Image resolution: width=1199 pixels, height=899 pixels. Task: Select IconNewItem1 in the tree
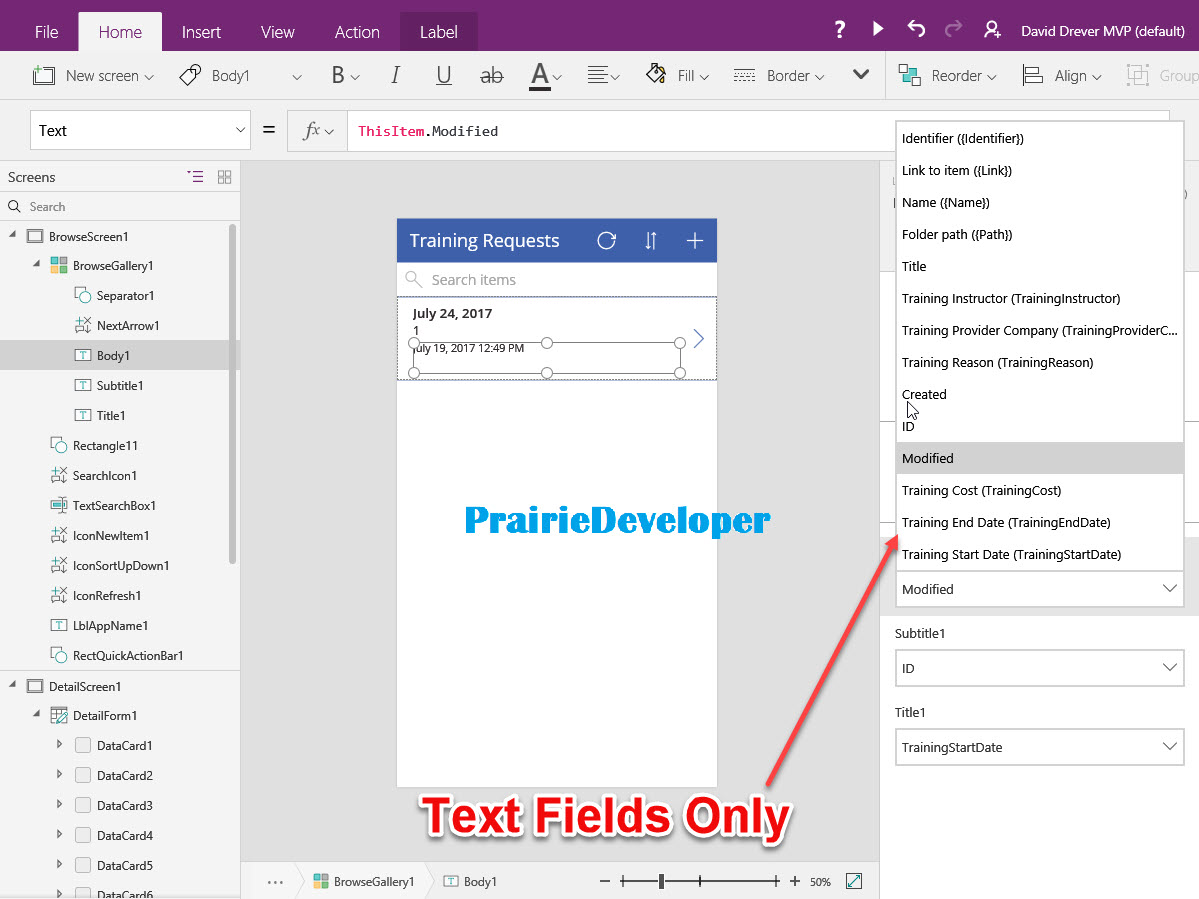click(x=111, y=536)
